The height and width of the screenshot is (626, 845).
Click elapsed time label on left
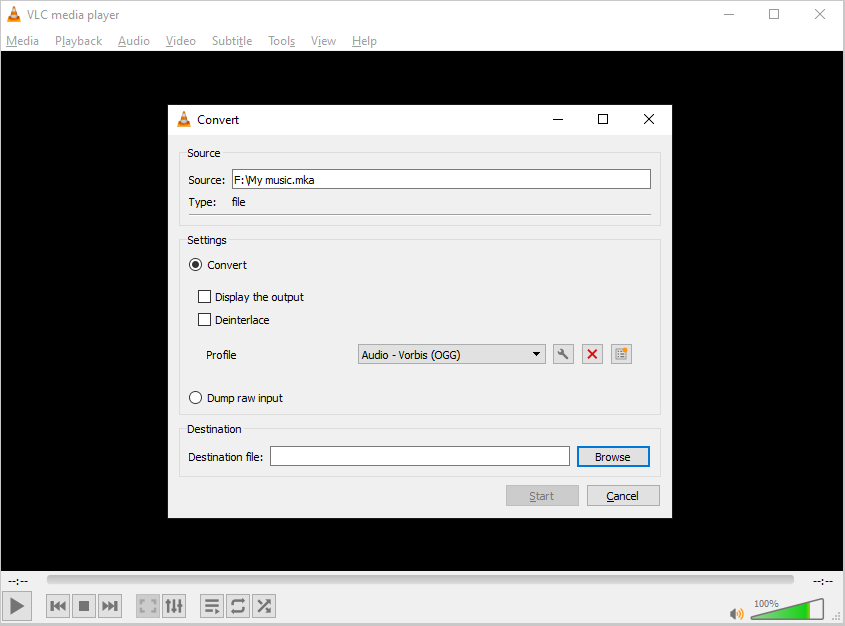click(x=18, y=581)
